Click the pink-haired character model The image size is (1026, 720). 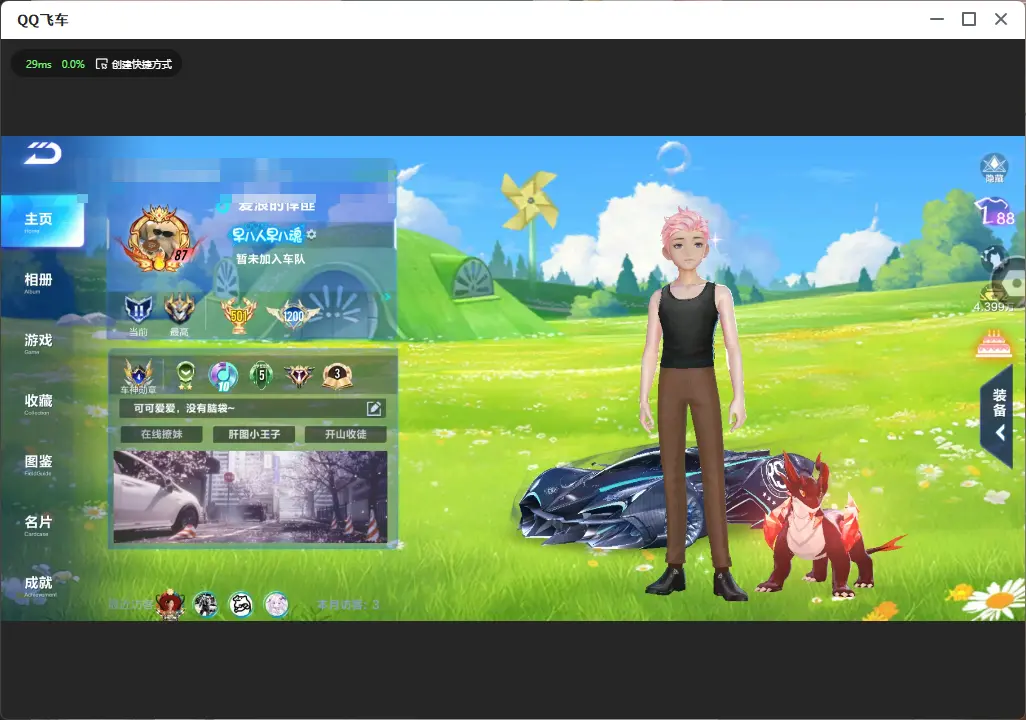click(x=695, y=401)
